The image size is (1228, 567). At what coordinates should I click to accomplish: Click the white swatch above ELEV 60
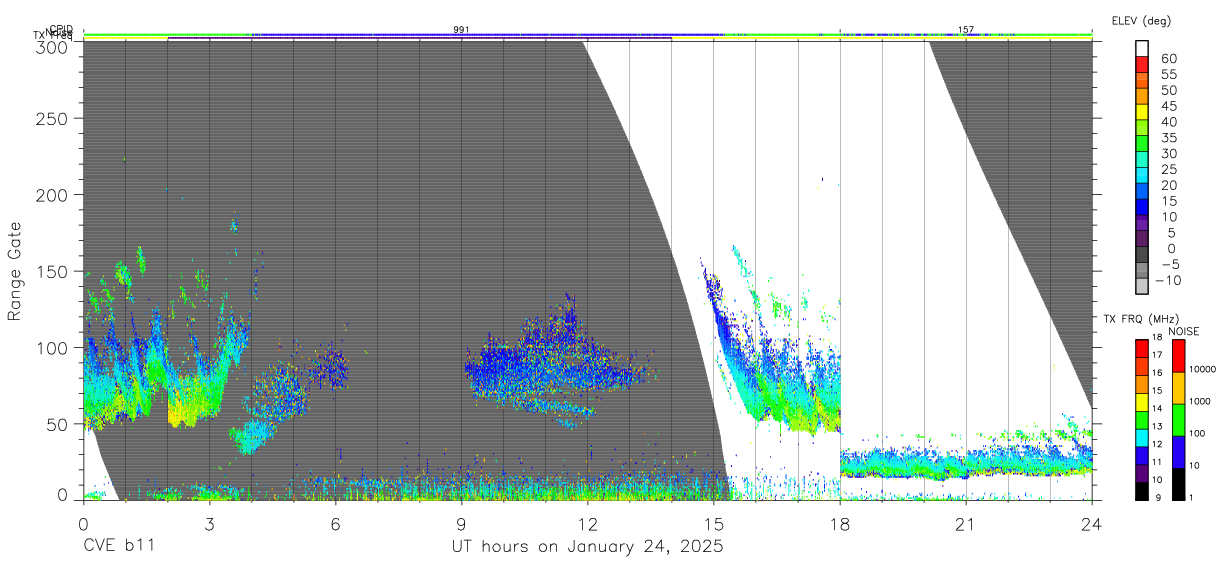(x=1142, y=49)
